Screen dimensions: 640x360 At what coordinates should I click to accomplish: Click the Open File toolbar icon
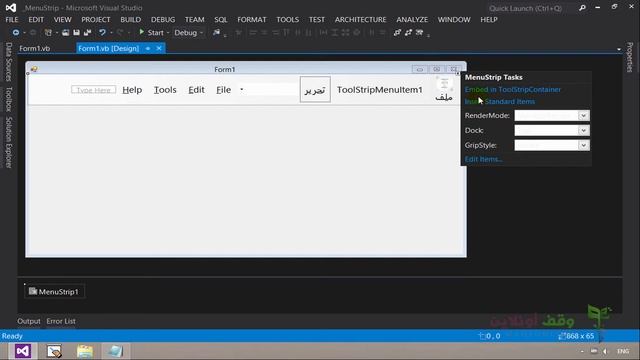tap(65, 33)
